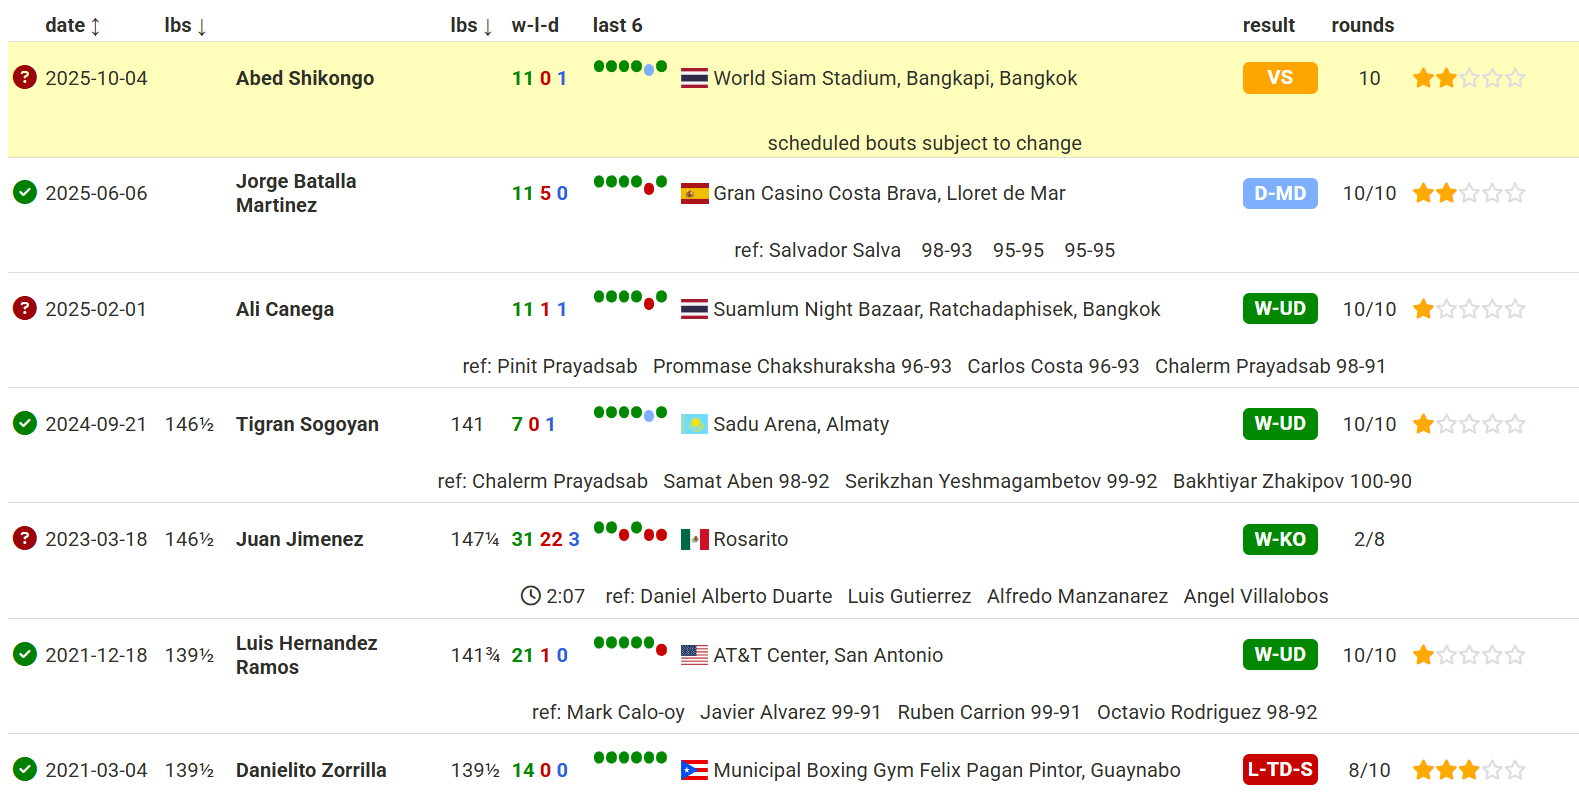Click the red L-TD-S result badge

pos(1279,769)
